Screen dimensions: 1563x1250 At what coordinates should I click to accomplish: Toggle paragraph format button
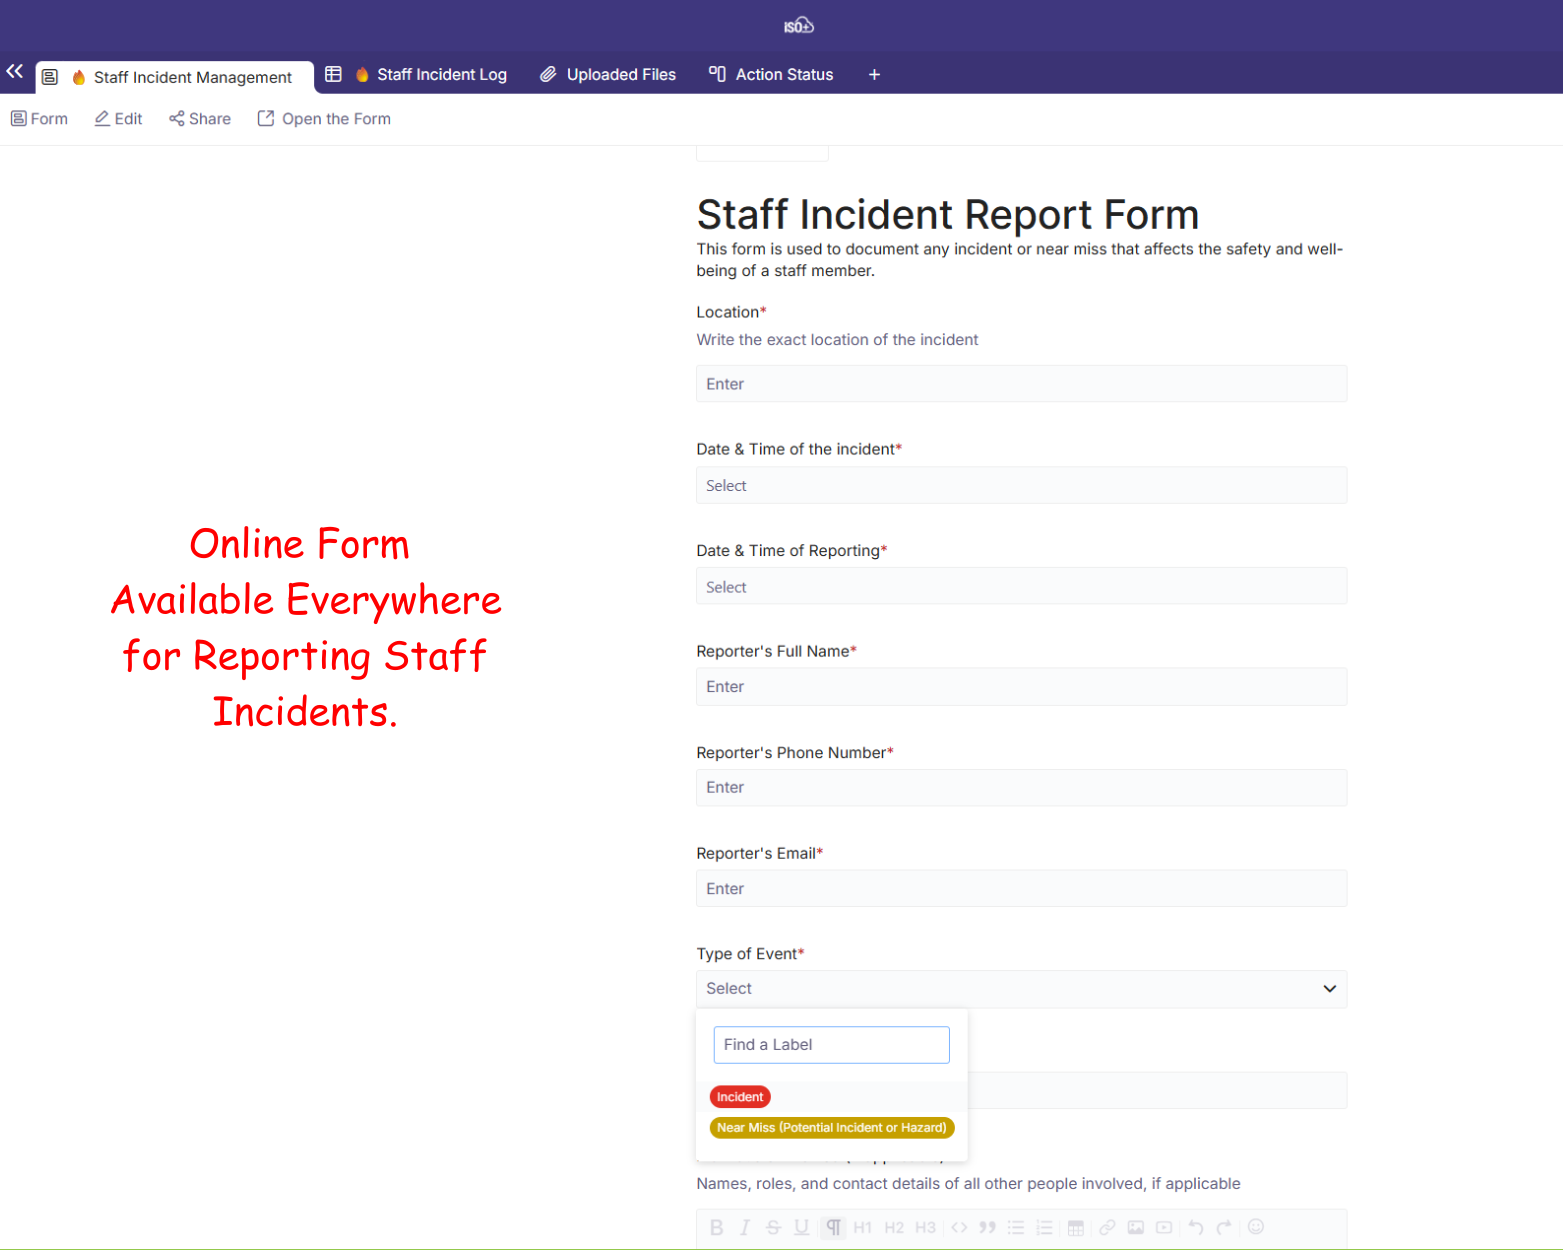point(833,1227)
